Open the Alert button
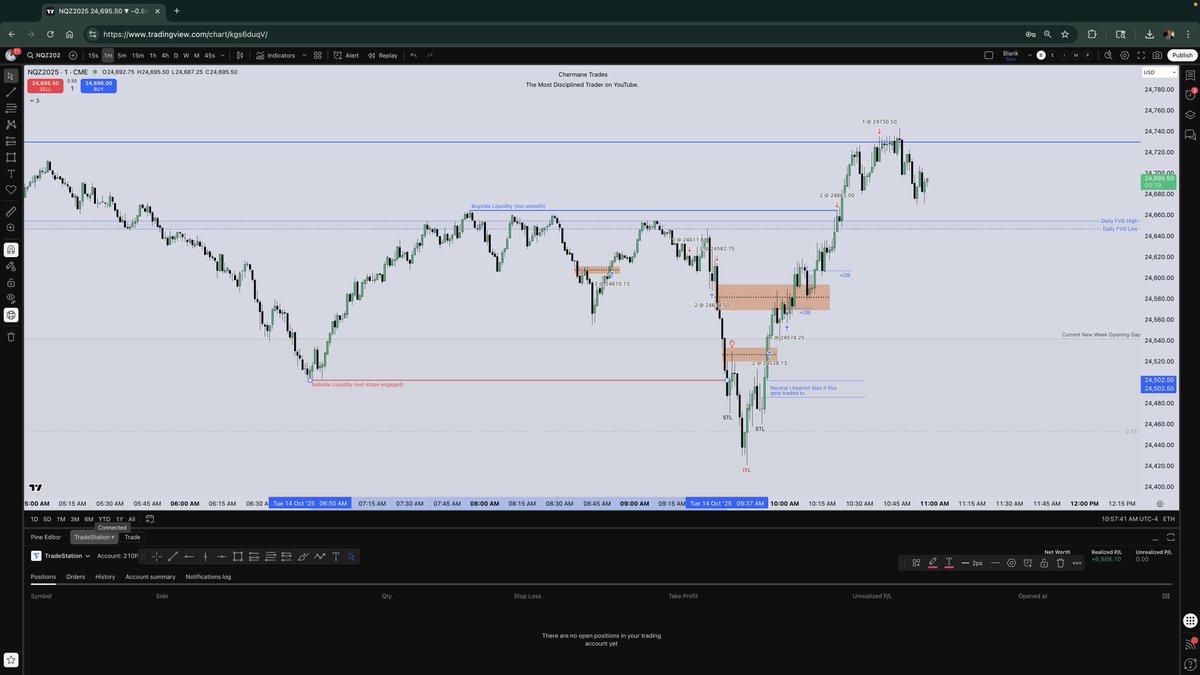Viewport: 1200px width, 675px height. [x=347, y=56]
